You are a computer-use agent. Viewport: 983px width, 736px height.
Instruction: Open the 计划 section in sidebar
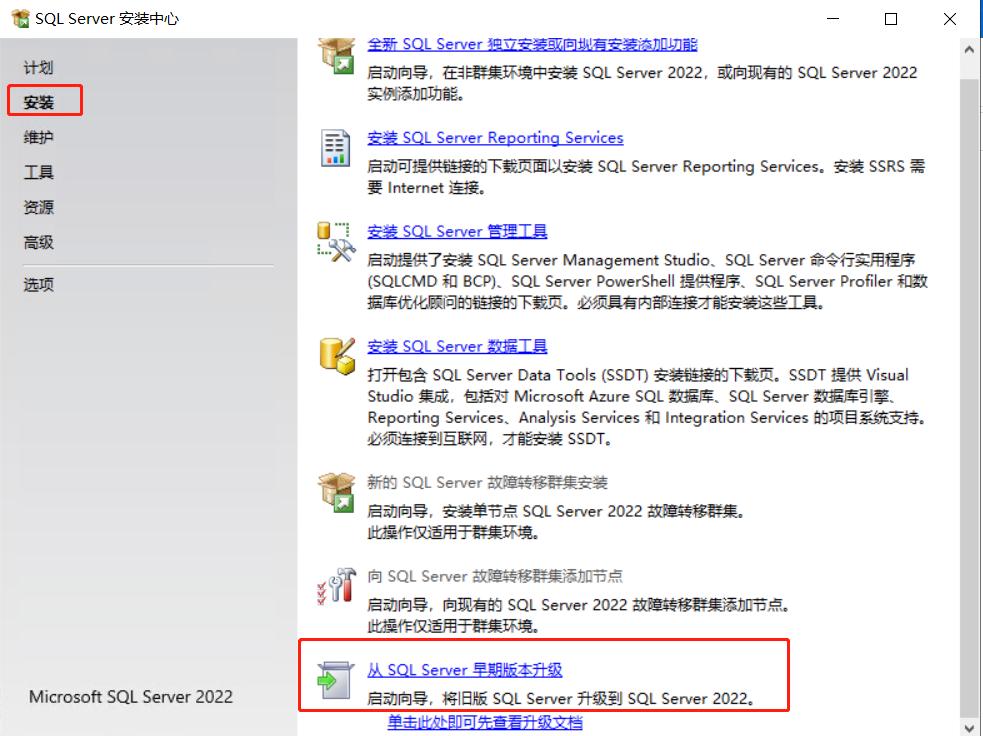(38, 67)
